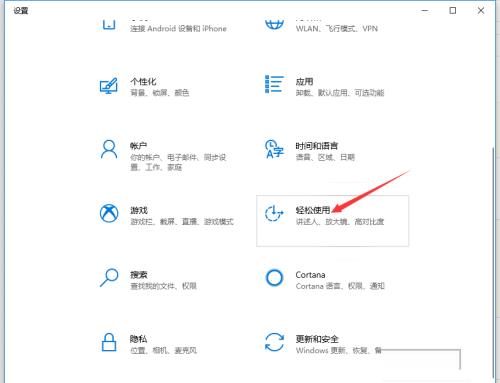
Task: Click the Update and Security arrows icon
Action: 274,342
